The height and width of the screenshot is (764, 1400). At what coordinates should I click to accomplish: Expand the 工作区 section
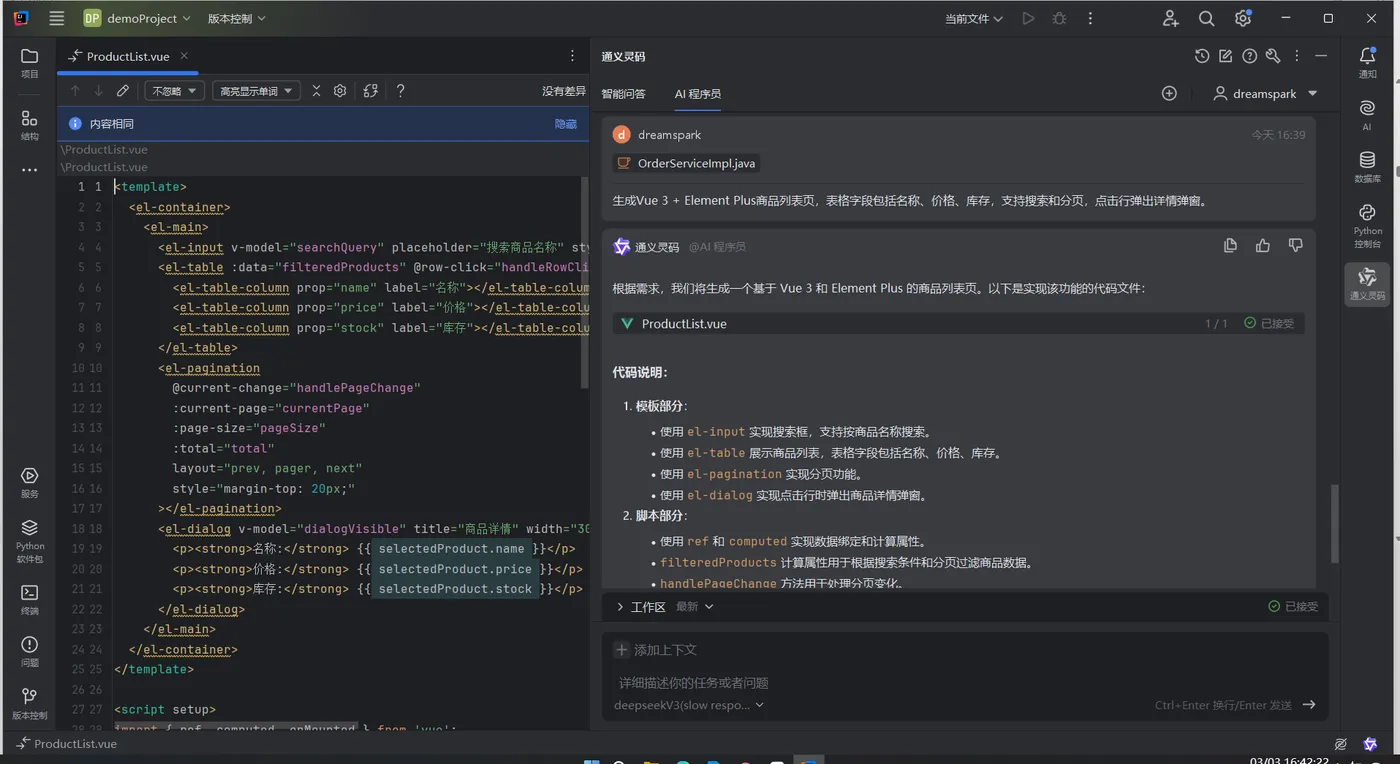point(640,607)
